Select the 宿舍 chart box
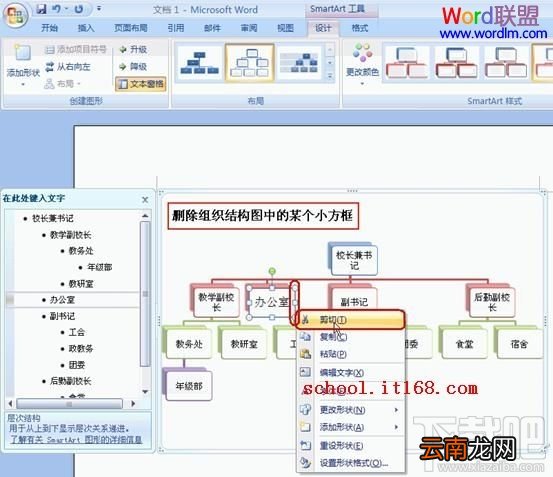Viewport: 553px width, 477px height. pos(519,344)
